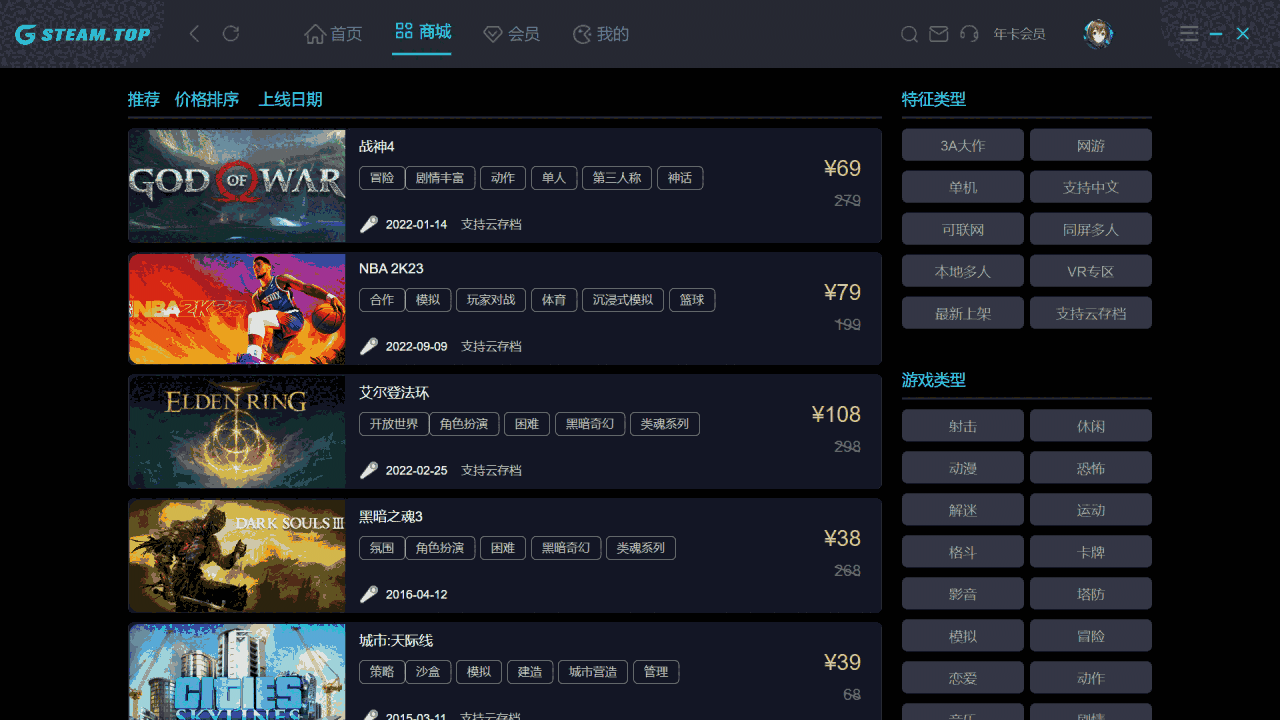Sort games by 上线日期
The height and width of the screenshot is (720, 1280).
(x=290, y=99)
